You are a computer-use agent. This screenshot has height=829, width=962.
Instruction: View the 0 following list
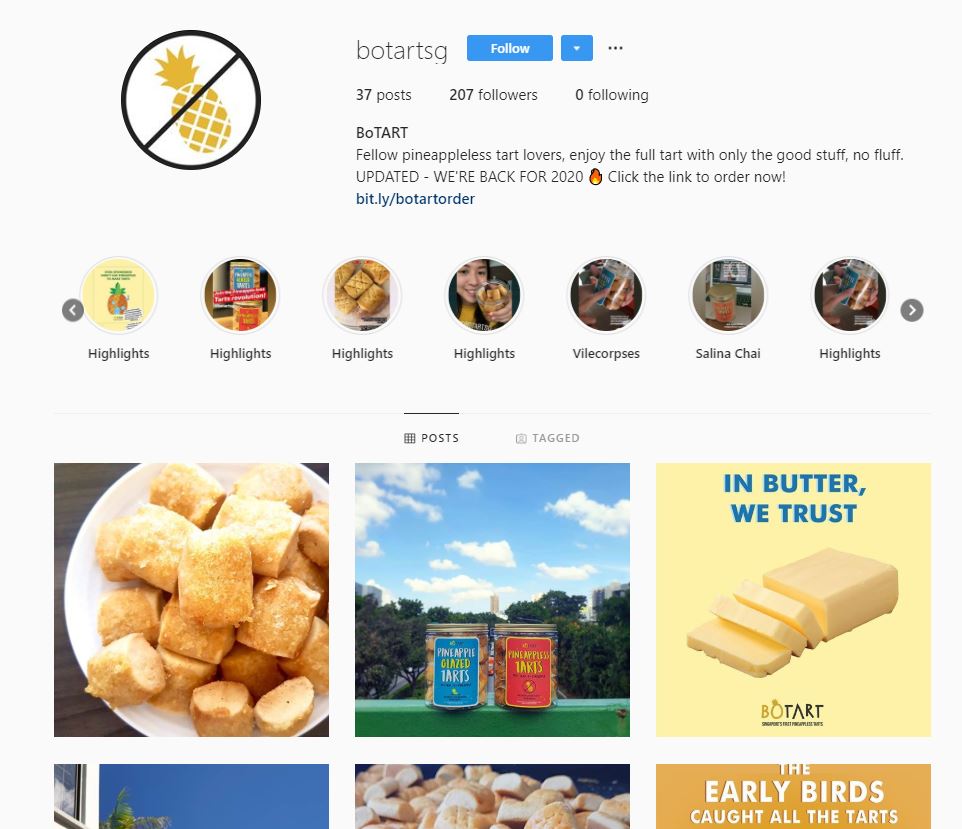coord(612,95)
